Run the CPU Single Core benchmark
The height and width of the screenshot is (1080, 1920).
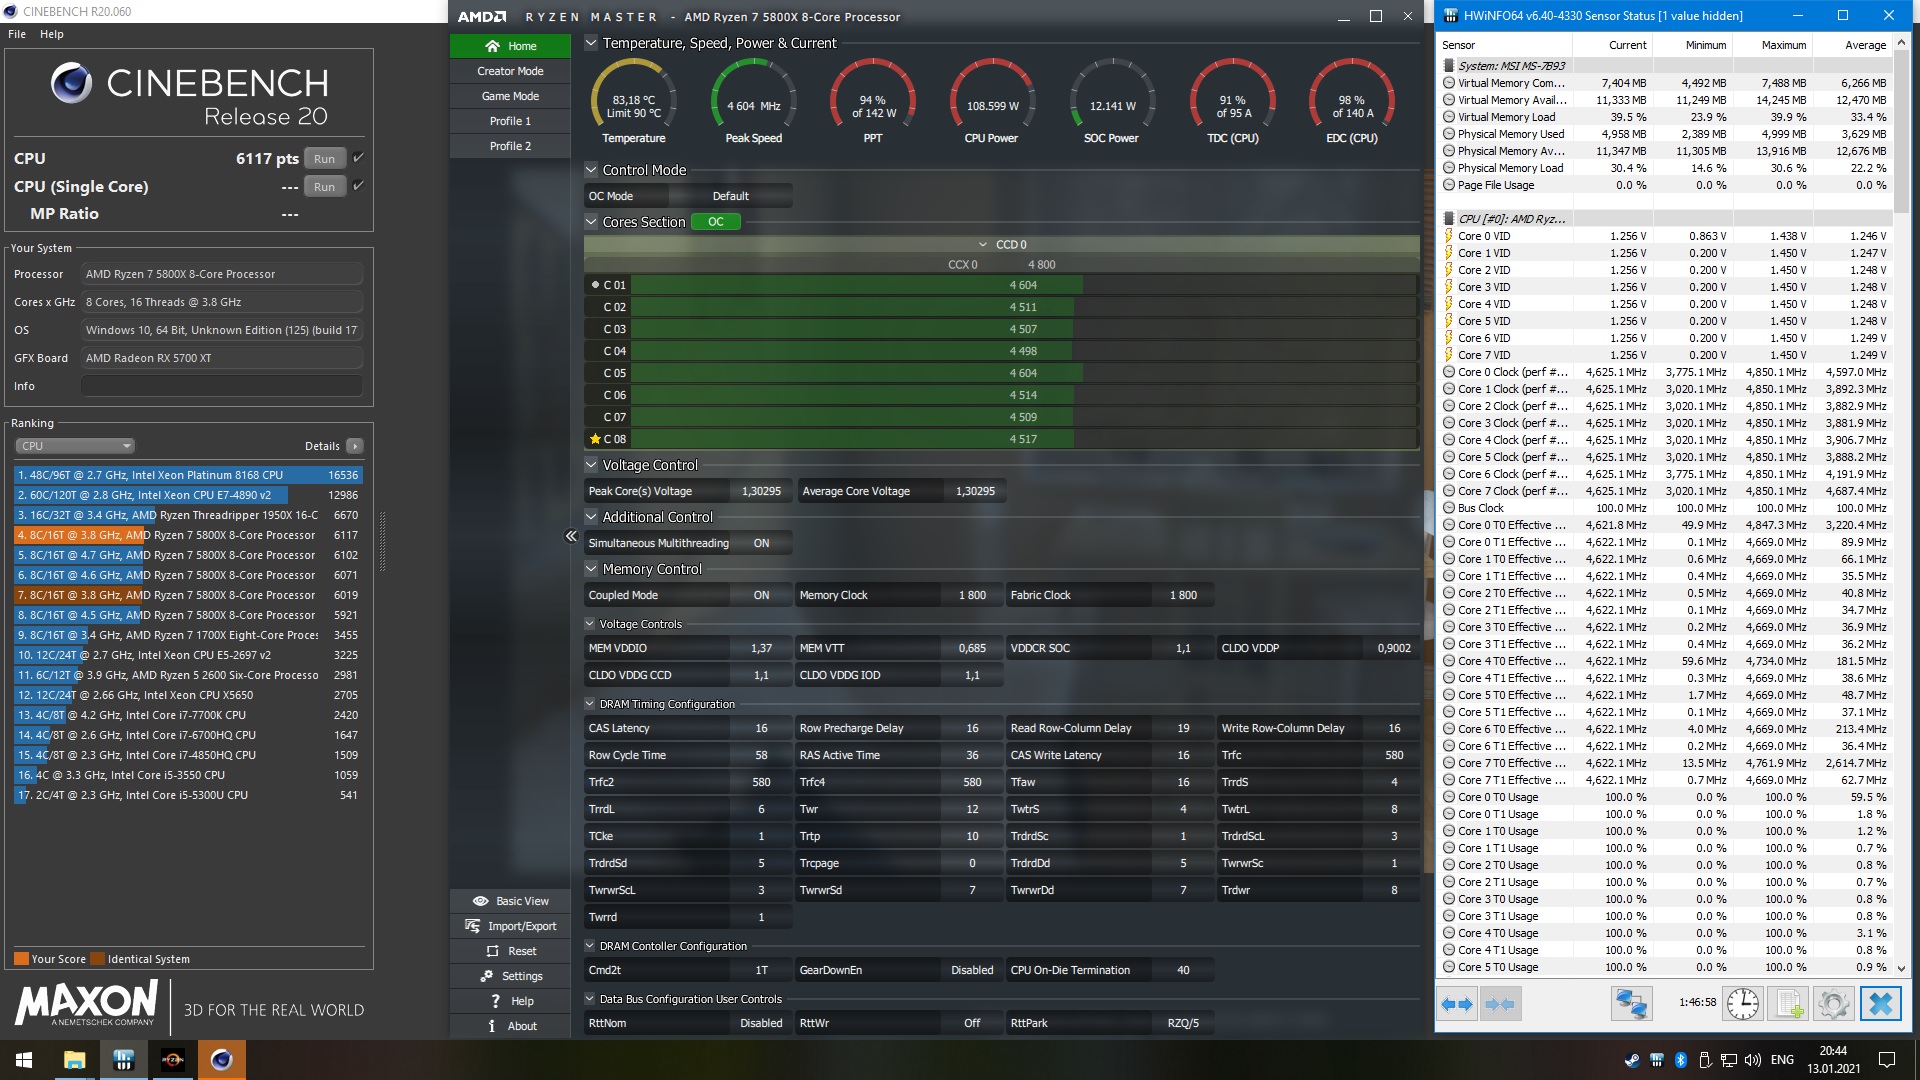coord(324,187)
